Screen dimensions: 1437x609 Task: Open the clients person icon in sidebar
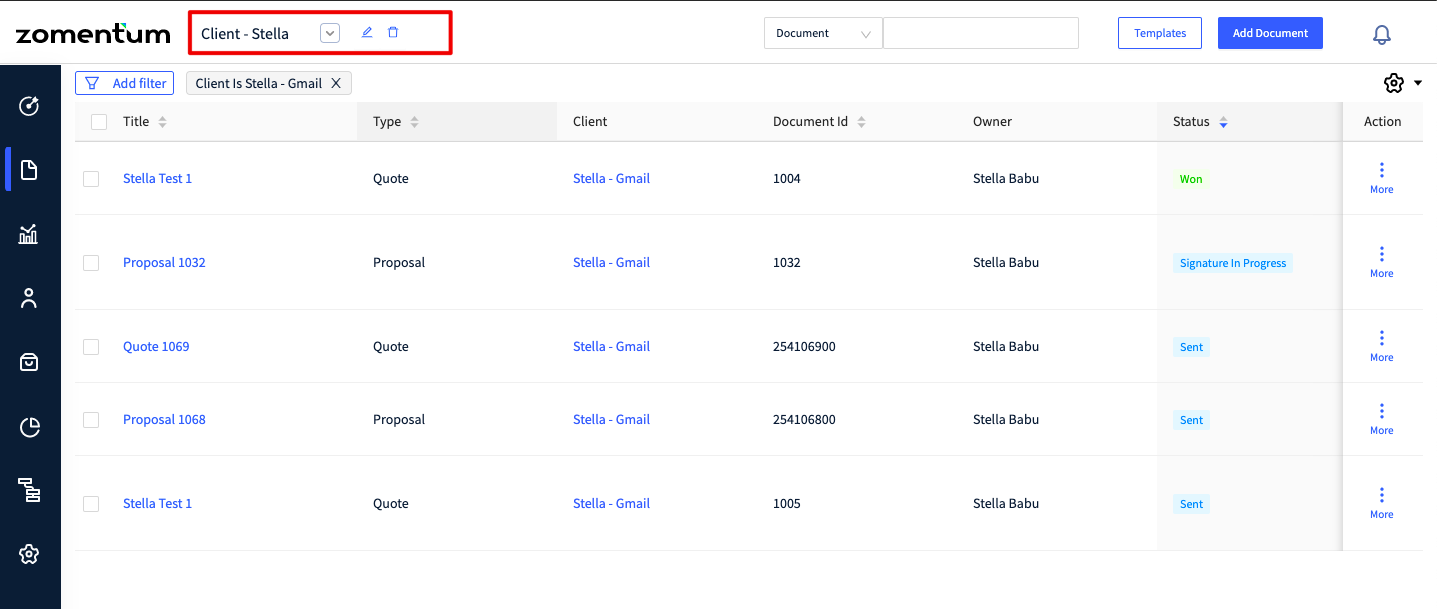click(29, 298)
